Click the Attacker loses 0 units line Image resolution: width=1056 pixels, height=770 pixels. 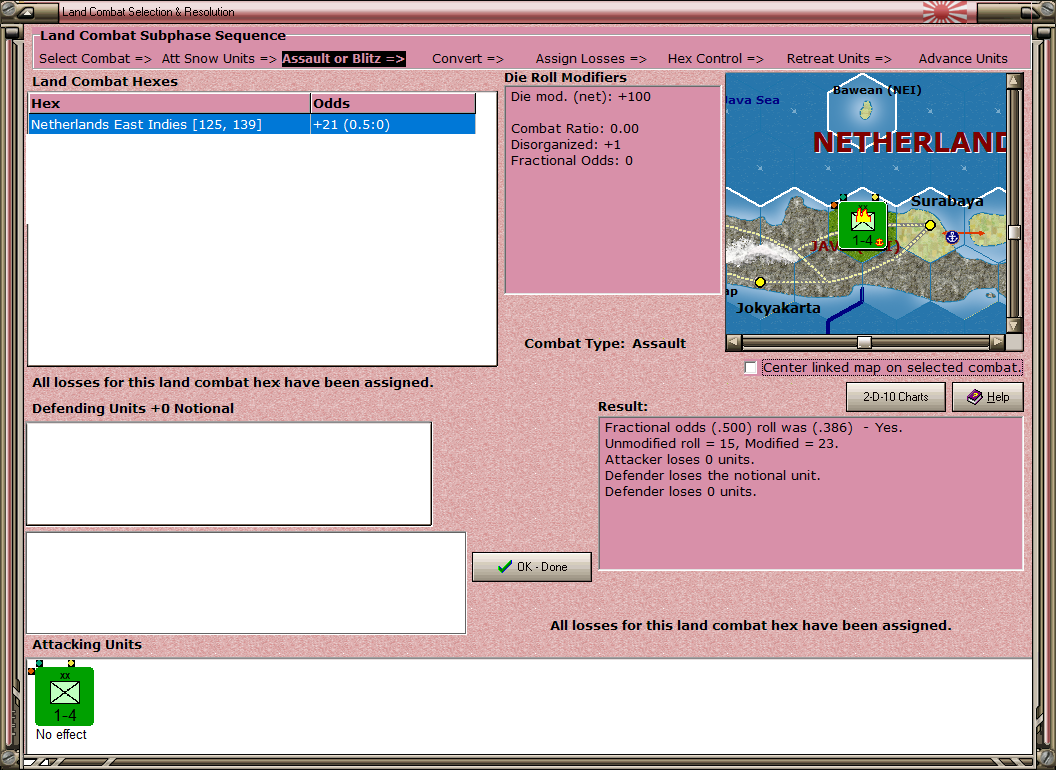[680, 459]
